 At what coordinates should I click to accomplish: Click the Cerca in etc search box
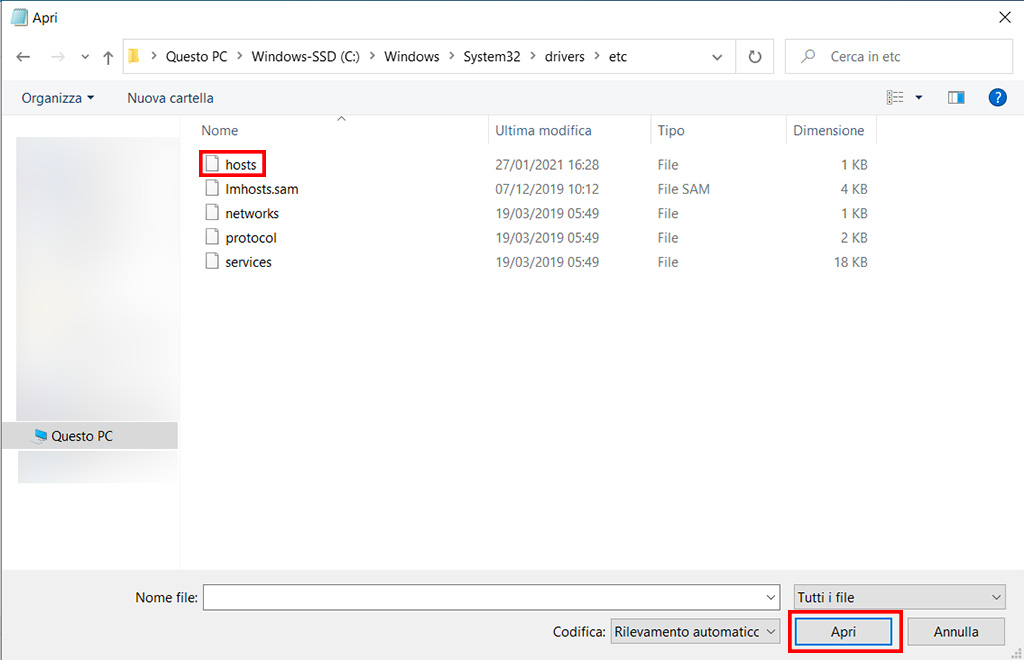(x=899, y=57)
